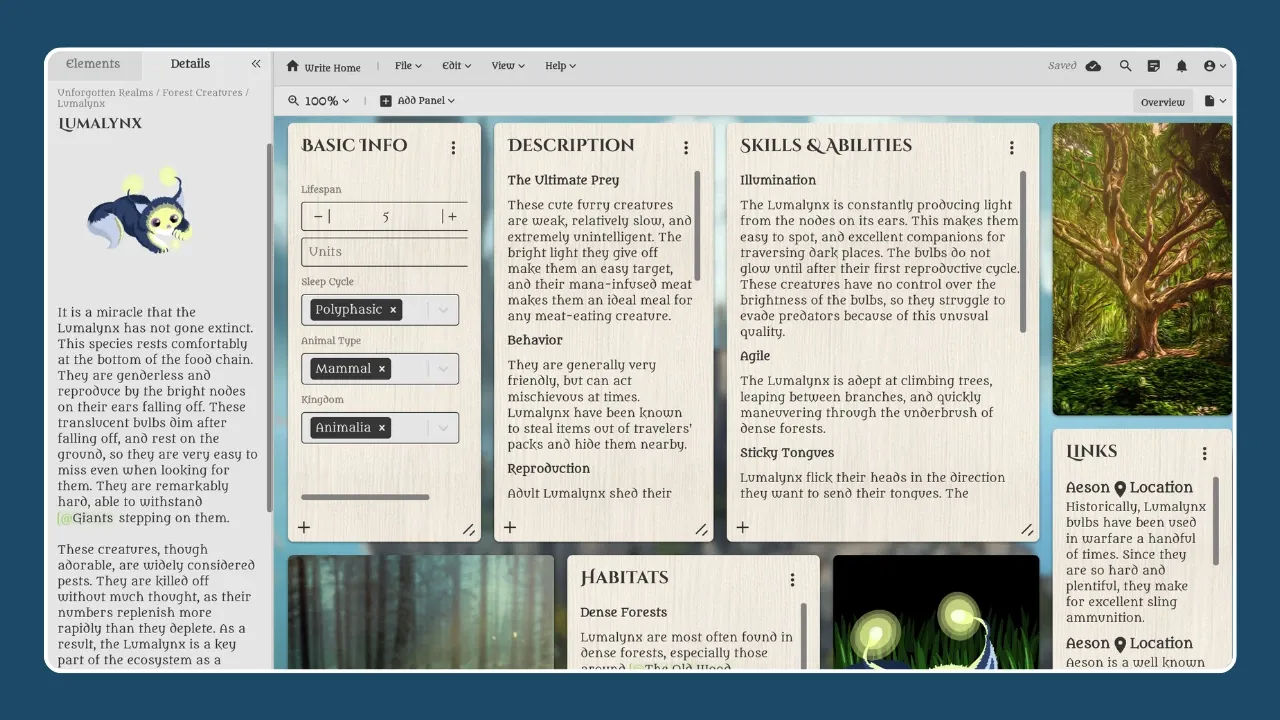Viewport: 1280px width, 720px height.
Task: Click the misty forest image panel
Action: pos(421,612)
